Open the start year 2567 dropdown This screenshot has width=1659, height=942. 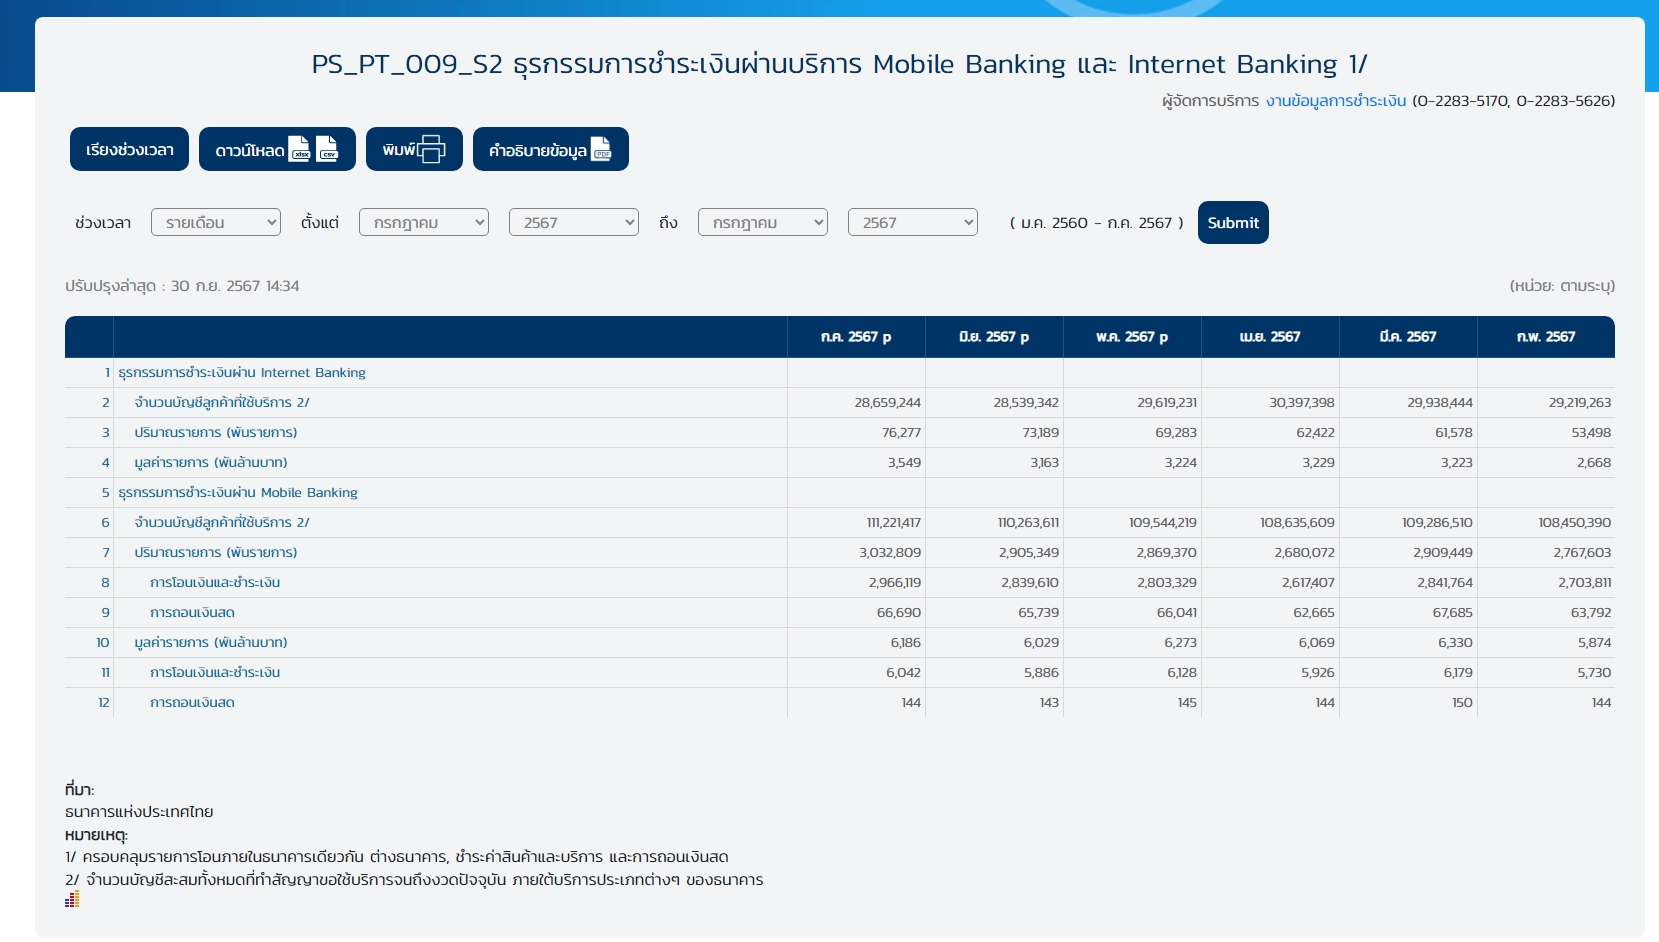point(573,222)
